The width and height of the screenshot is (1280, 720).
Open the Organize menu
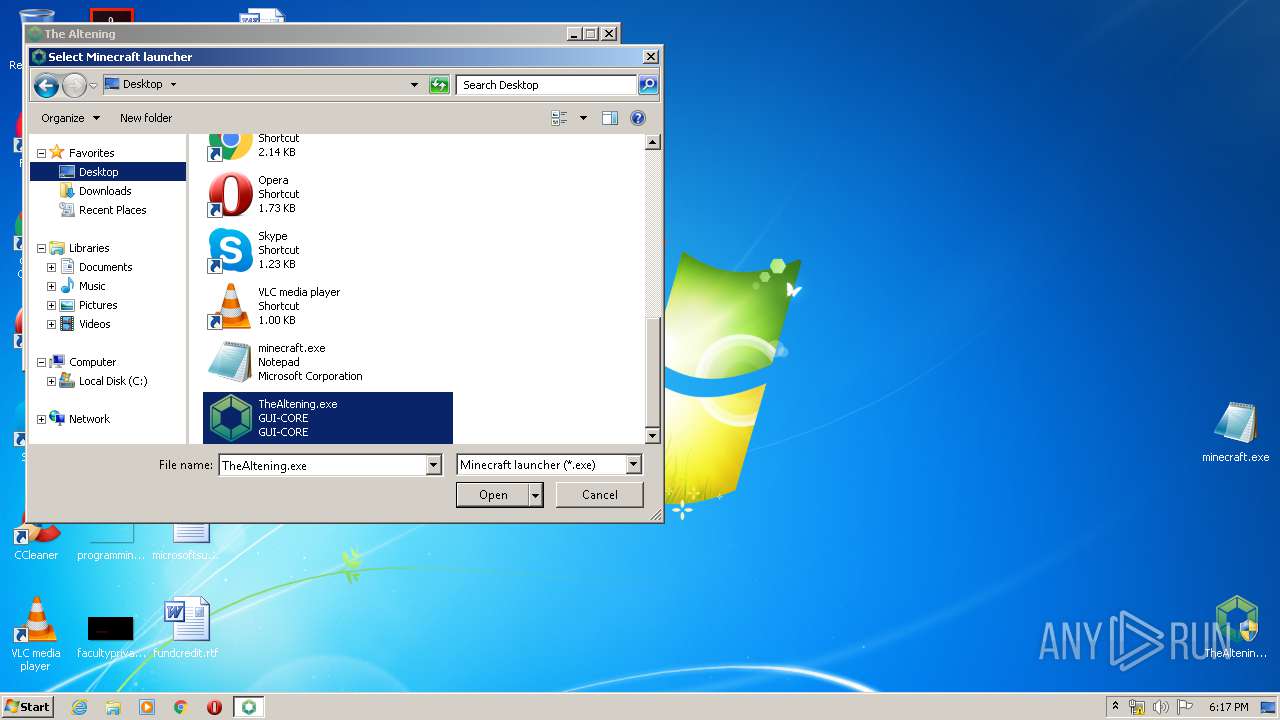70,118
